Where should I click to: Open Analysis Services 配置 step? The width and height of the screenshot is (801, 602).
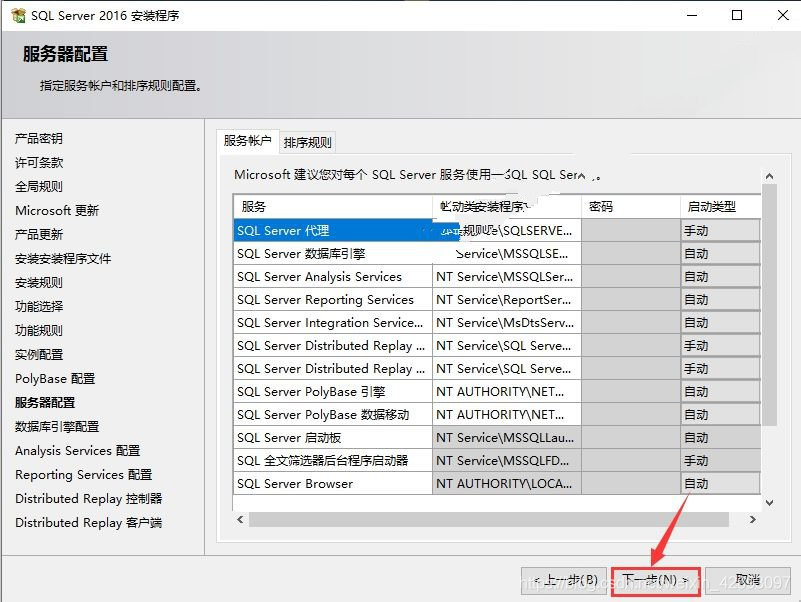click(x=78, y=451)
